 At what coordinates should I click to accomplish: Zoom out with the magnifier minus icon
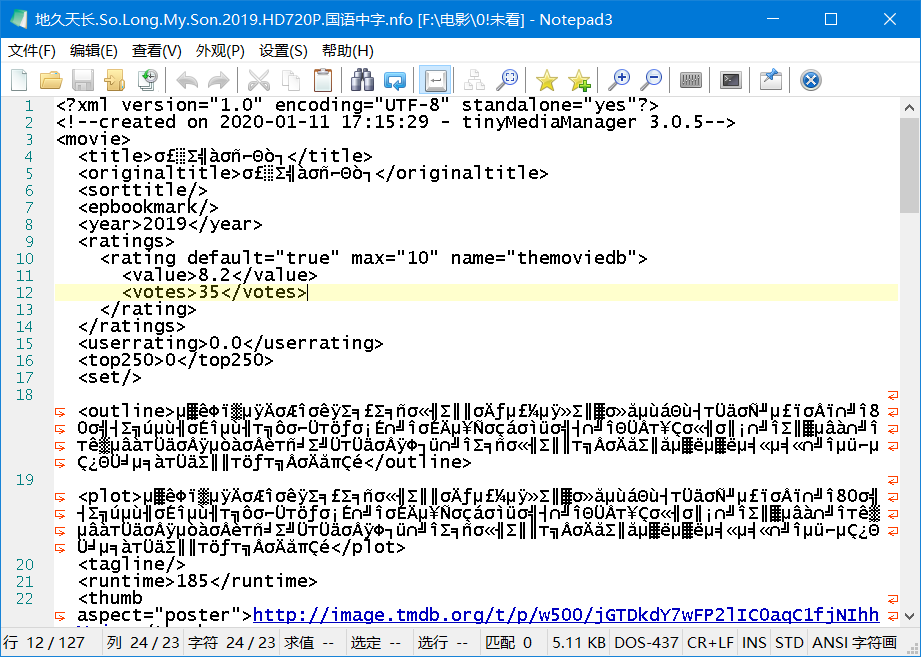pos(651,80)
